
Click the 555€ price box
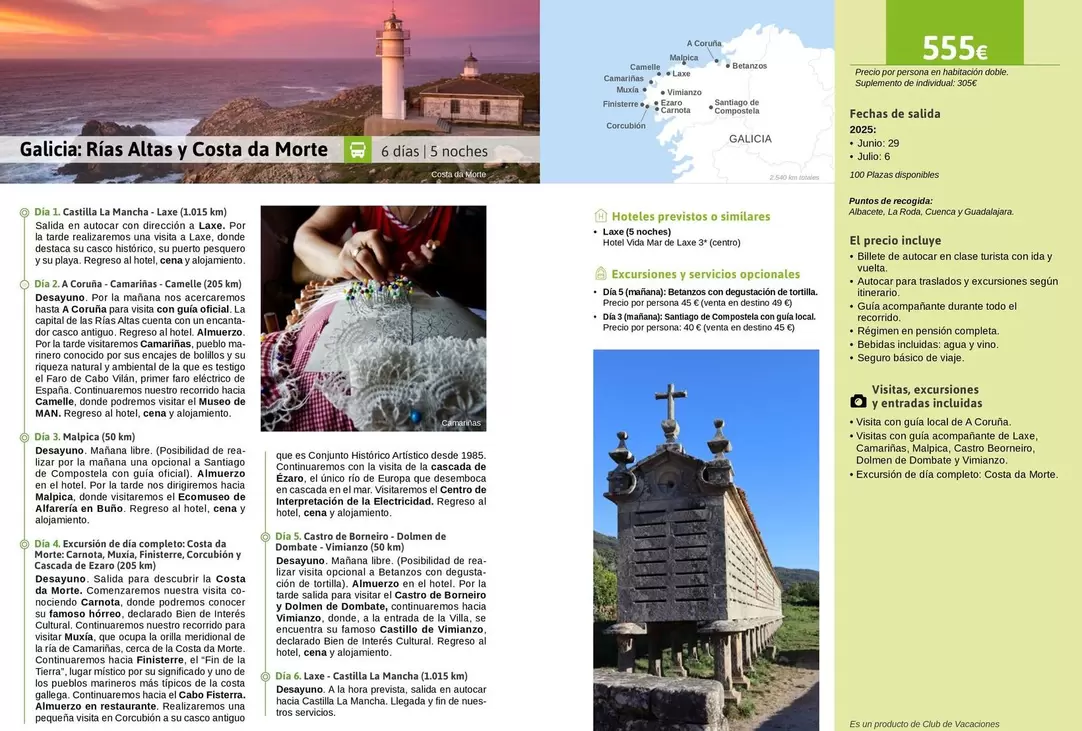tap(954, 32)
